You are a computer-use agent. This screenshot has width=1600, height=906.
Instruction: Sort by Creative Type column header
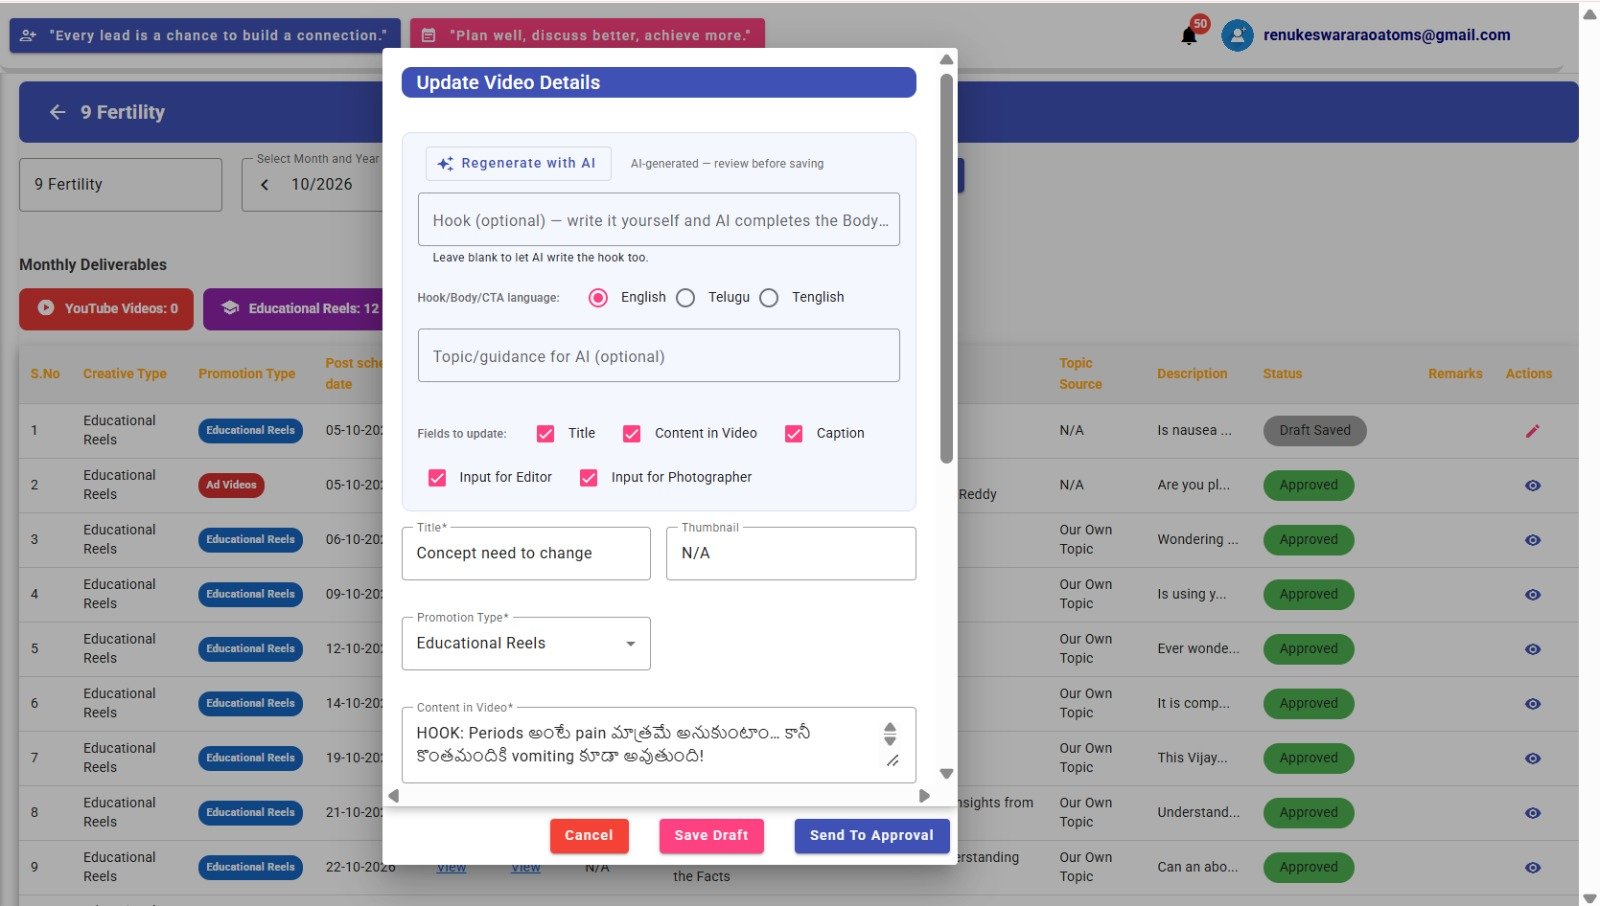click(x=125, y=374)
